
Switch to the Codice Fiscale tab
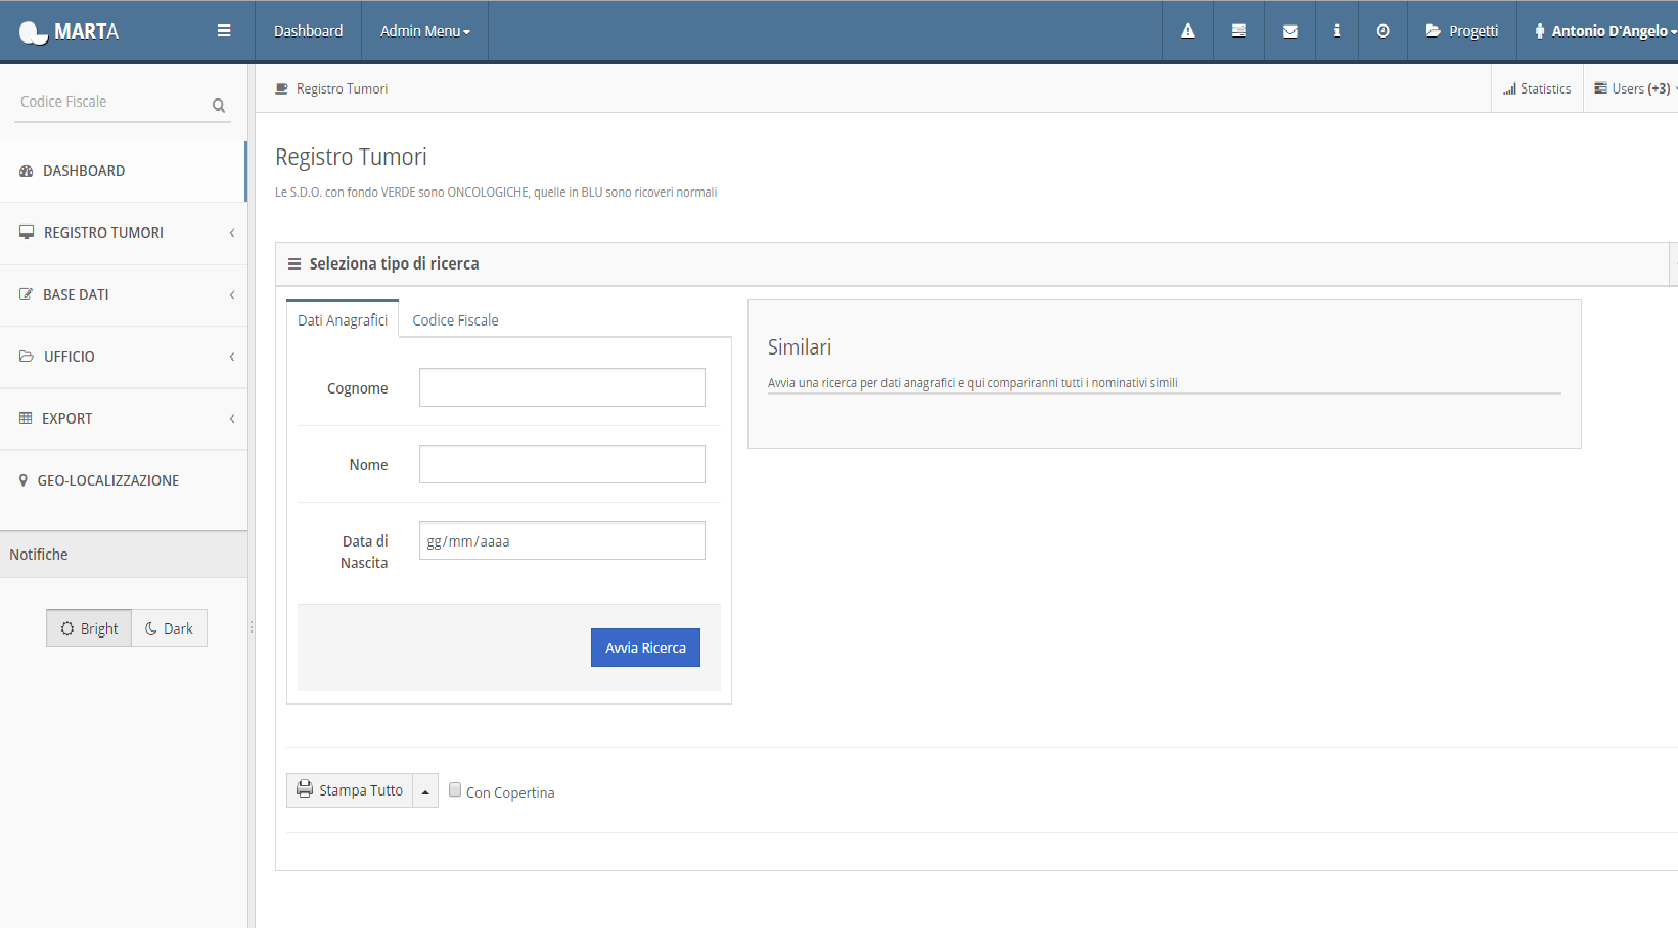coord(455,319)
